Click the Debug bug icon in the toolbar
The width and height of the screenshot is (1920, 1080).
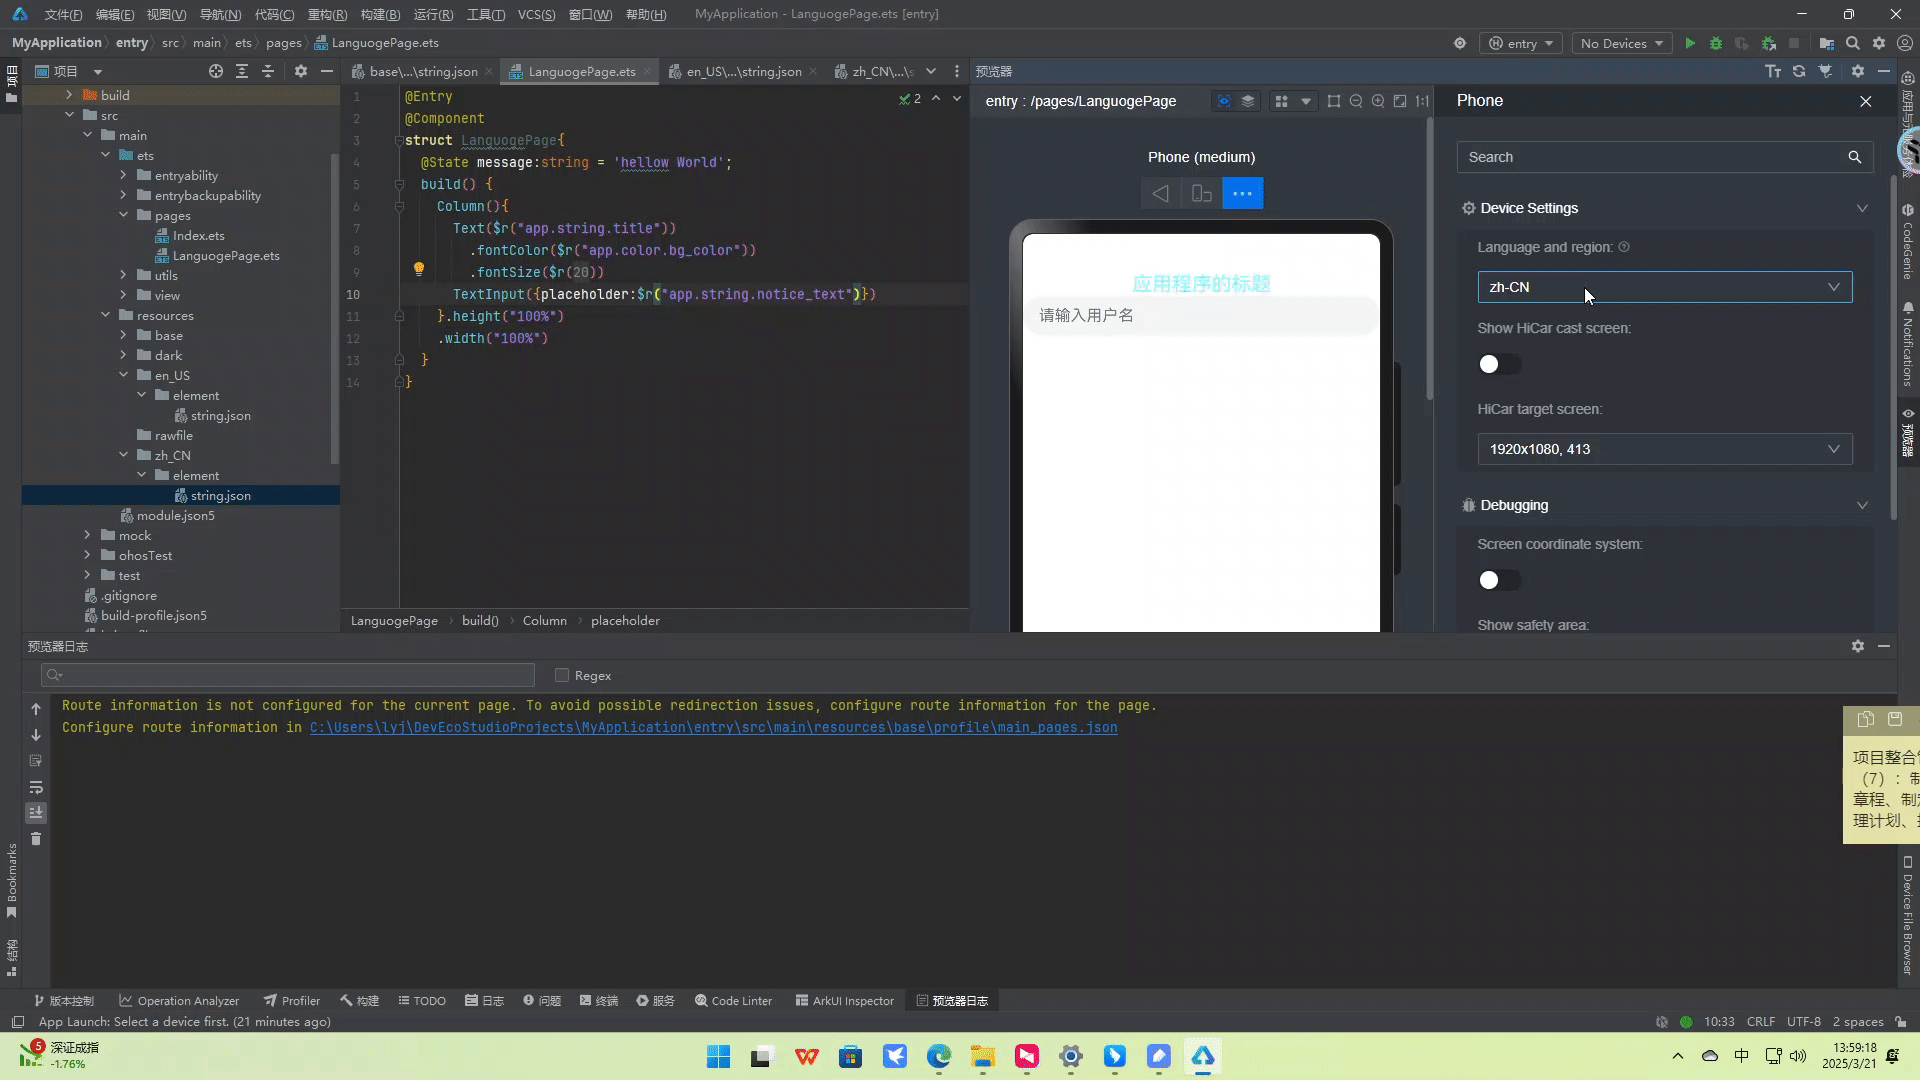tap(1716, 43)
